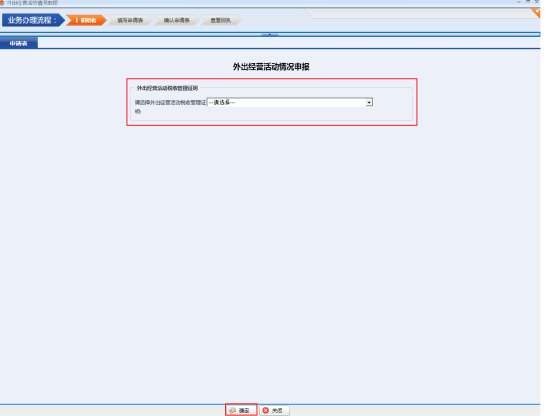The width and height of the screenshot is (554, 416).
Task: Open the 外出经营活动税收管理证明 dropdown list
Action: click(x=290, y=102)
